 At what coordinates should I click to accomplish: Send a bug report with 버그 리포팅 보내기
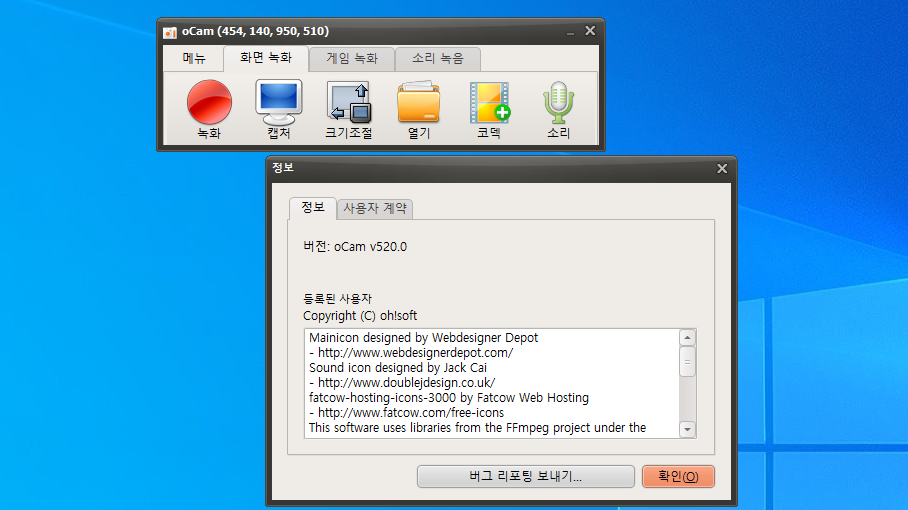coord(526,476)
